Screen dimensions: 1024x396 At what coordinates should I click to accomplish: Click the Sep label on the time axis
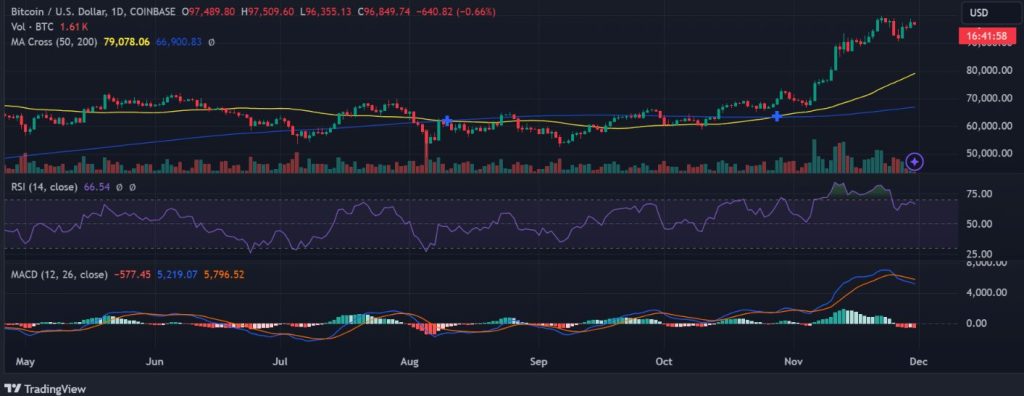point(538,361)
